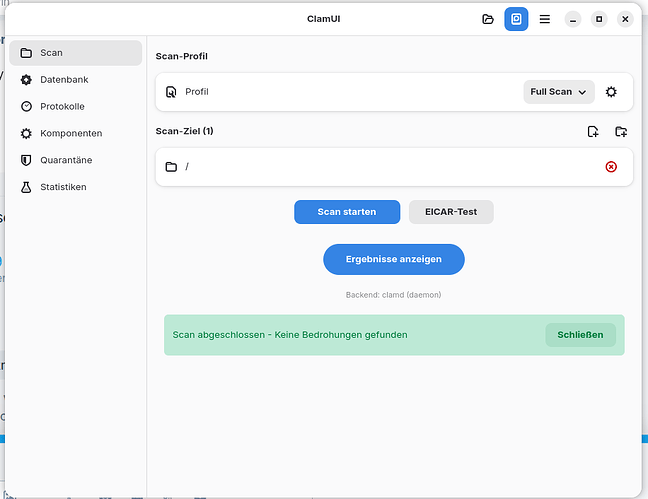The image size is (648, 499).
Task: Open the hamburger main menu
Action: point(544,19)
